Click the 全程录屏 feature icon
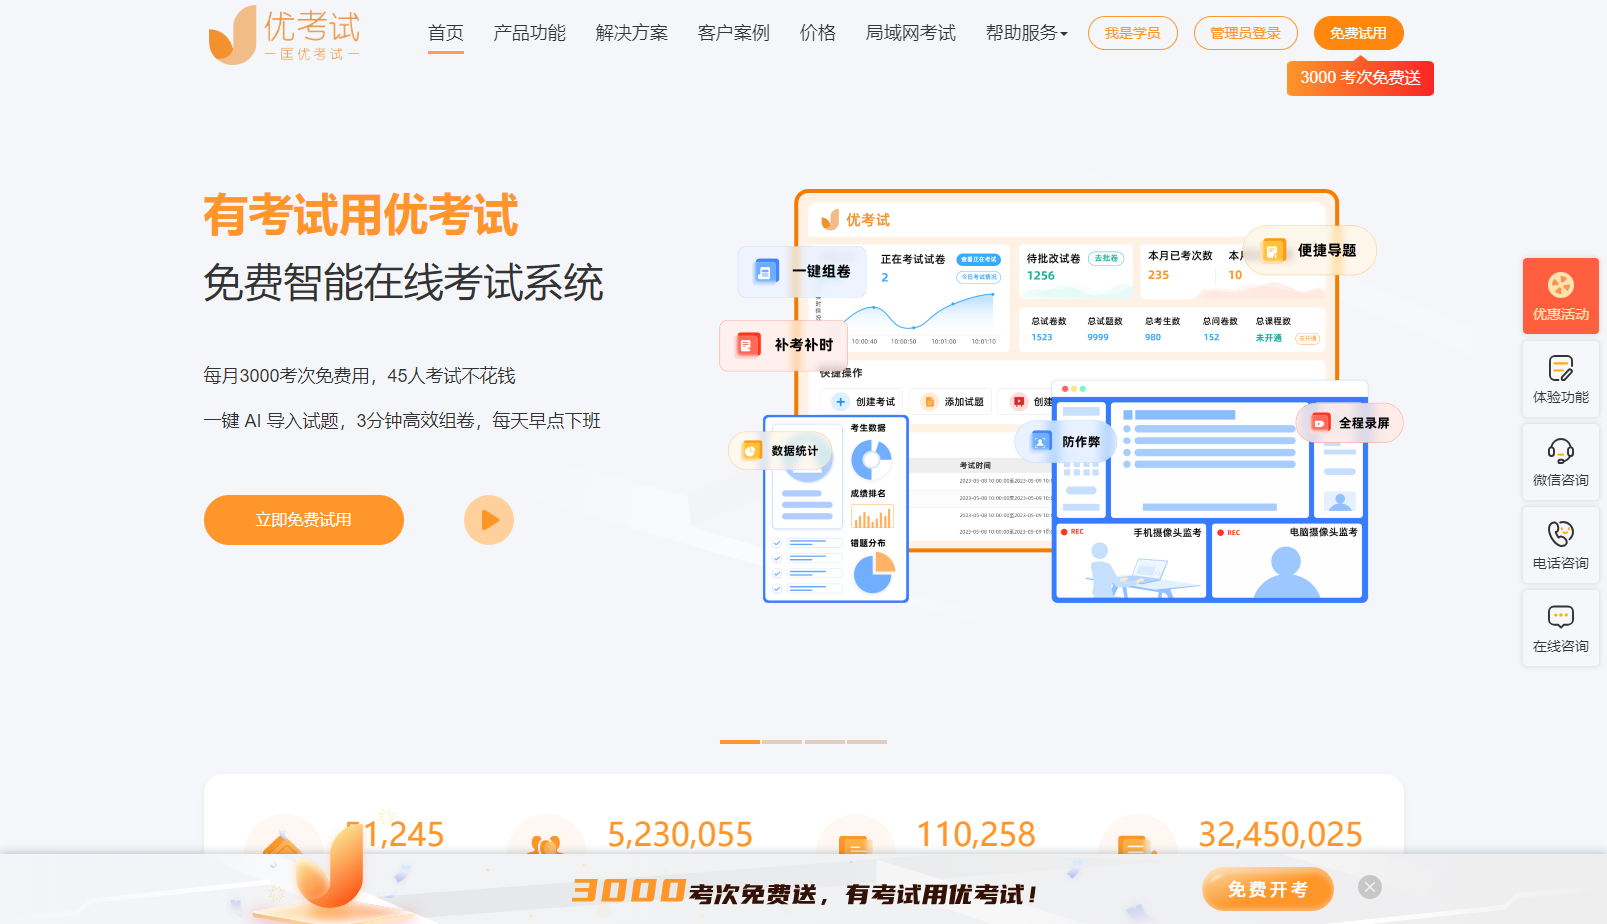The image size is (1607, 924). point(1320,423)
